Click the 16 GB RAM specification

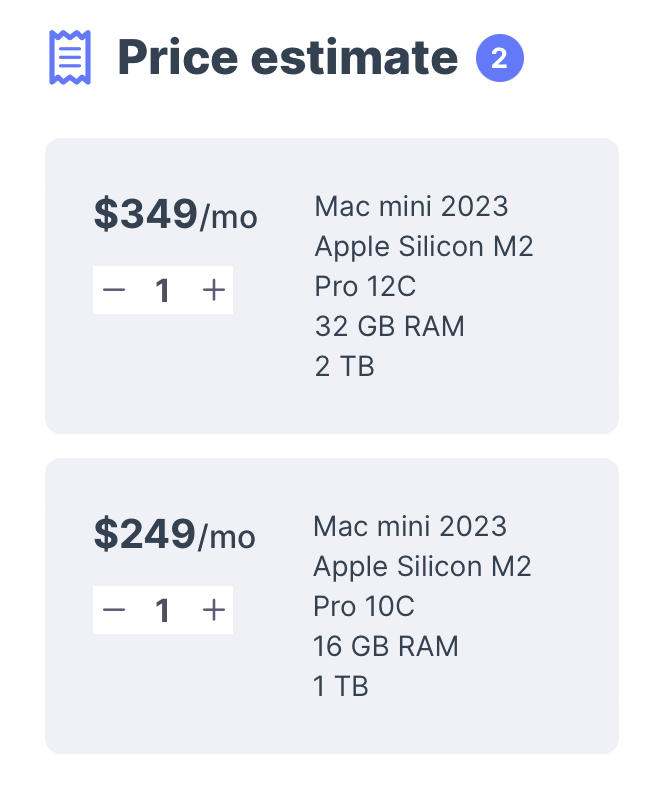click(x=386, y=646)
